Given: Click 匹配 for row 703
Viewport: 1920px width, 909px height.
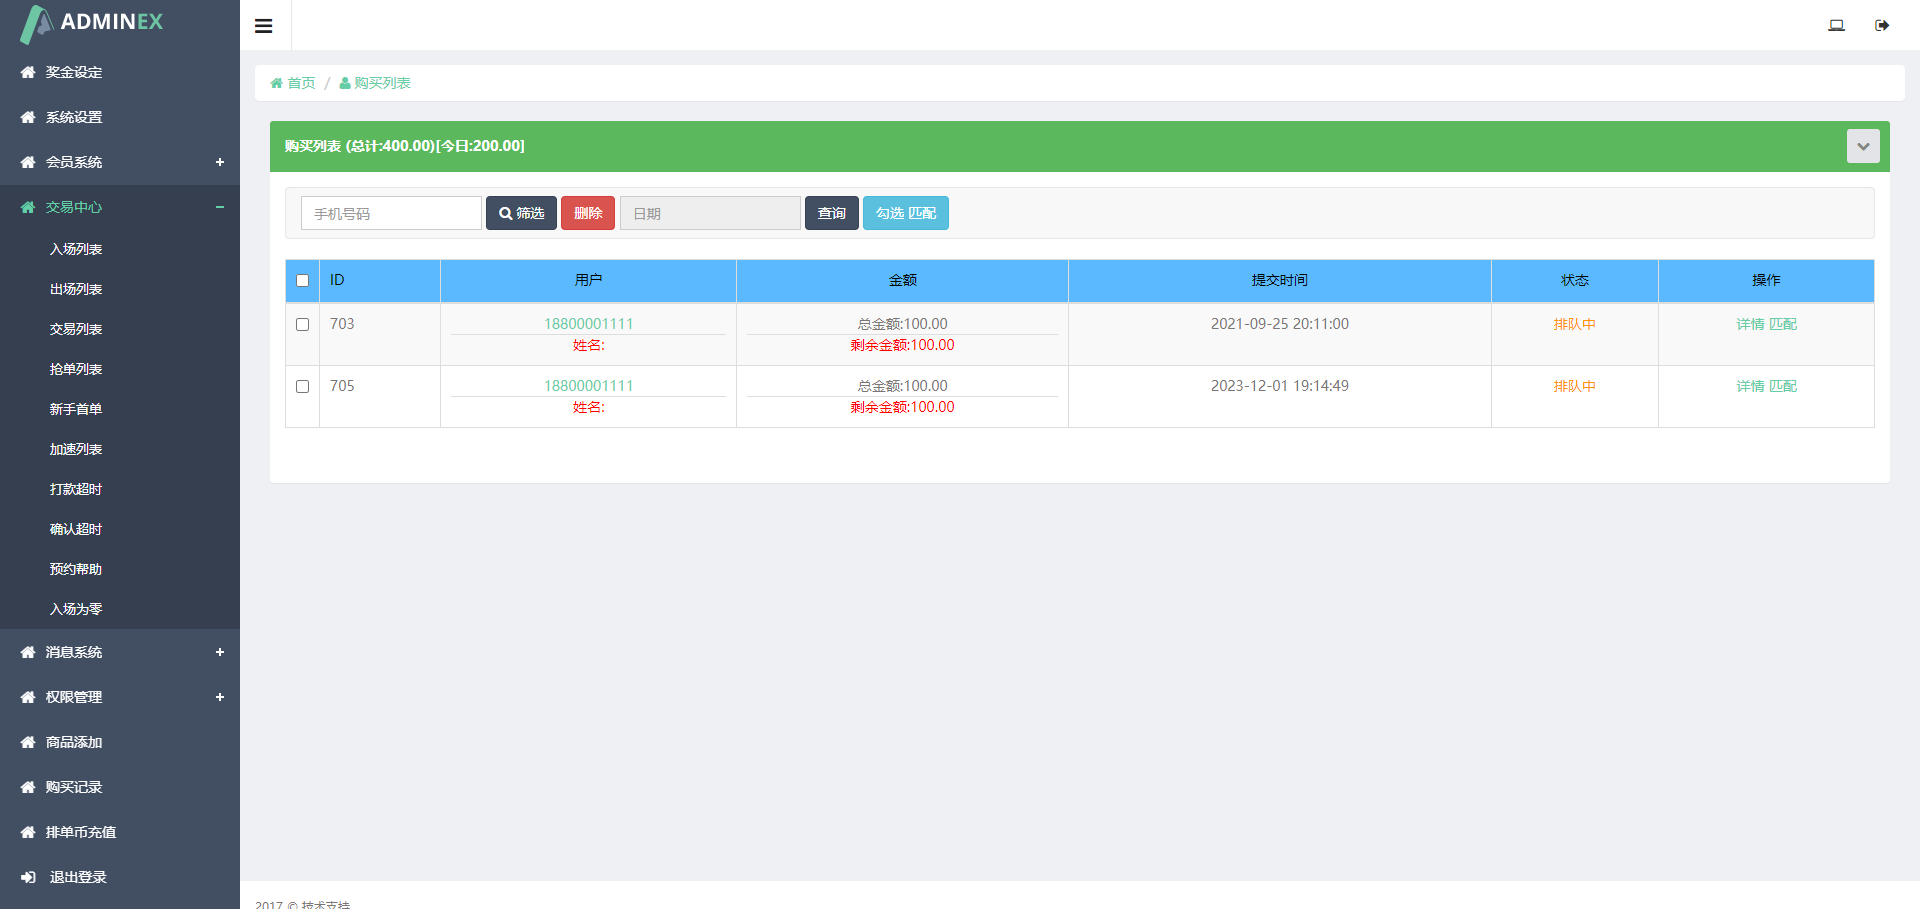Looking at the screenshot, I should pos(1783,324).
